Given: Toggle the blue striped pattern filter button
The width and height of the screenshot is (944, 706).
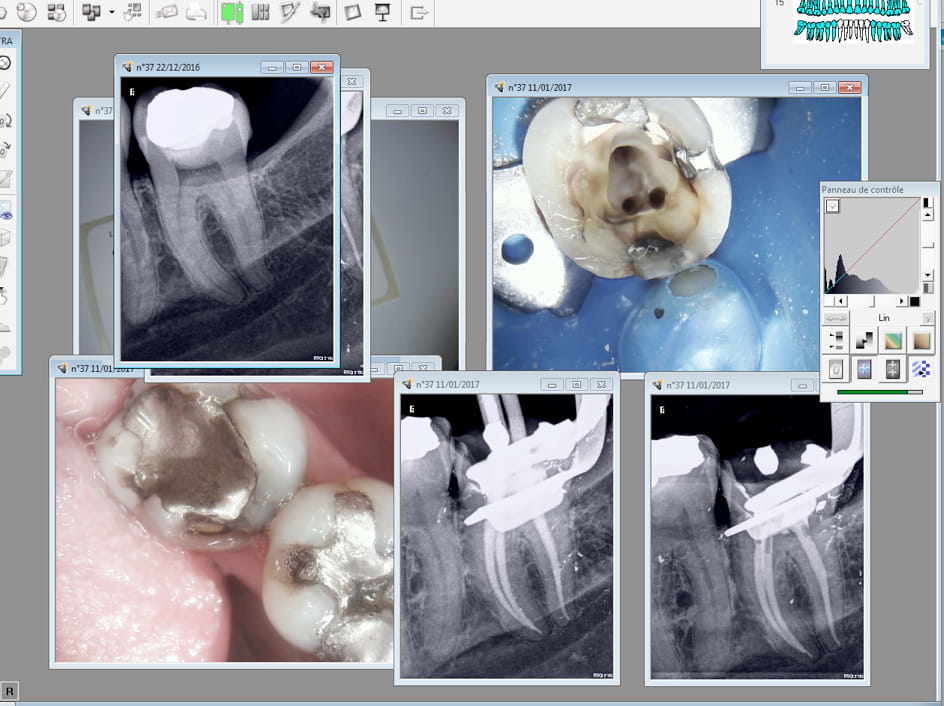Looking at the screenshot, I should [922, 369].
